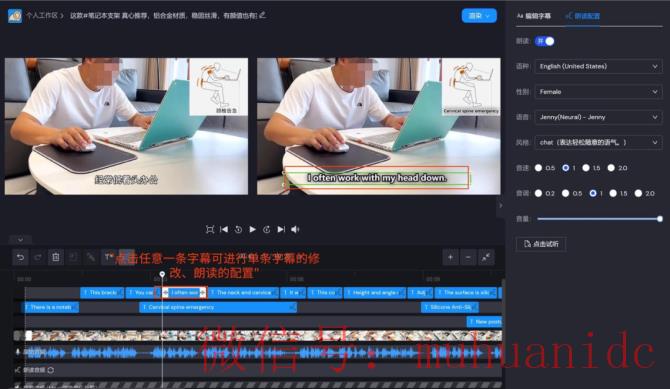Viewport: 670px width, 389px height.
Task: Select the 'Height and angle' subtitle clip
Action: [375, 292]
